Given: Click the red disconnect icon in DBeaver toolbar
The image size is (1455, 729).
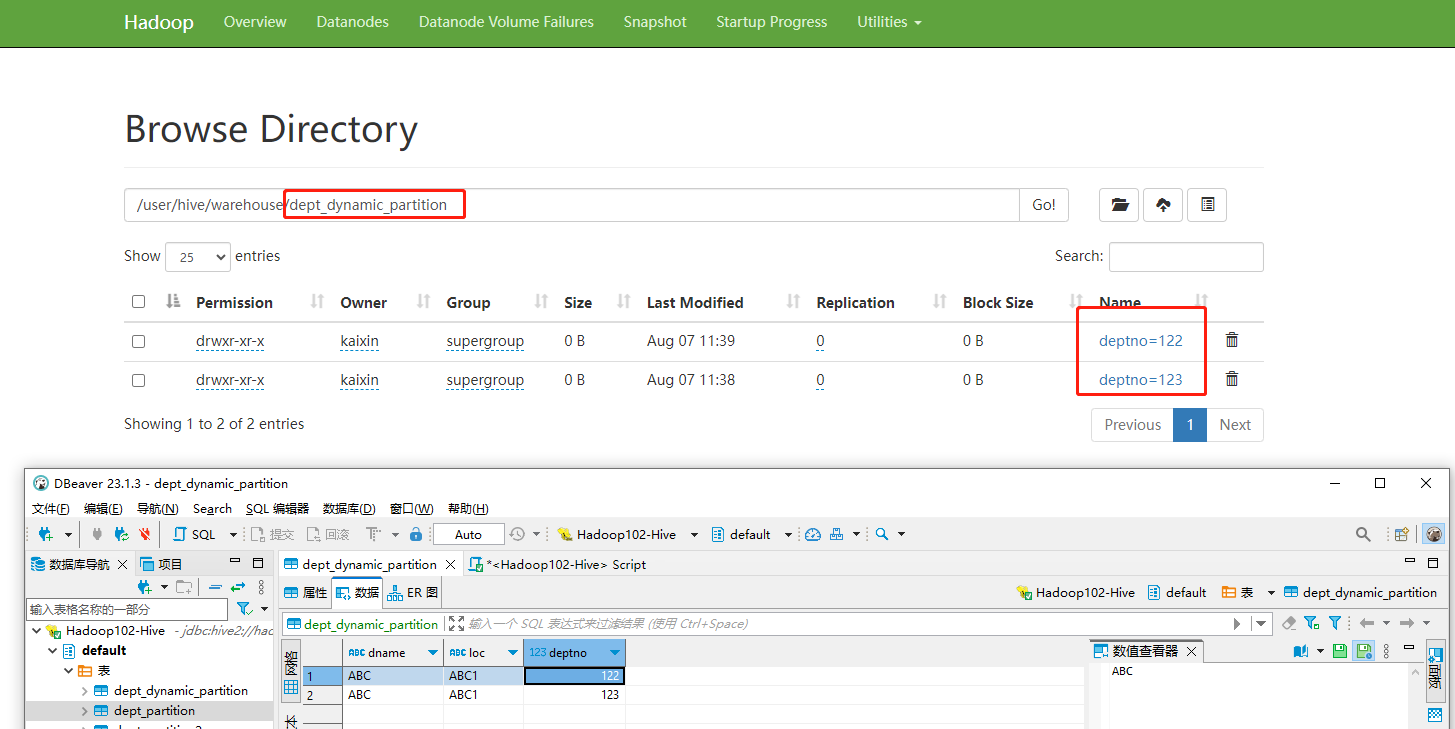Looking at the screenshot, I should pyautogui.click(x=145, y=534).
